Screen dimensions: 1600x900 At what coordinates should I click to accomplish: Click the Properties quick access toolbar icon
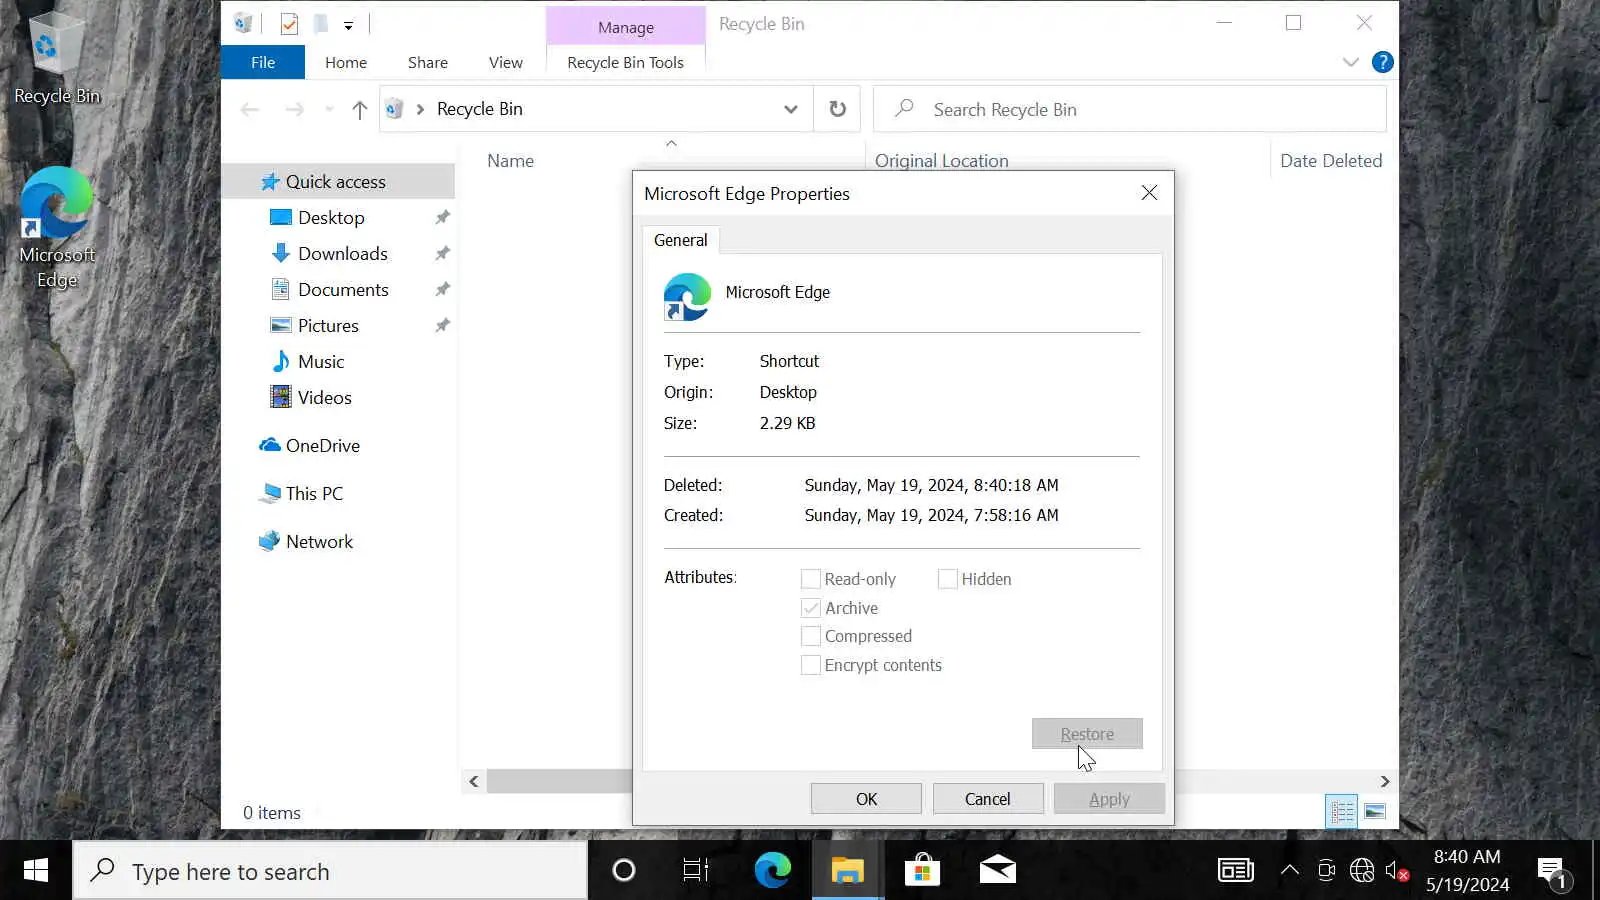coord(289,24)
